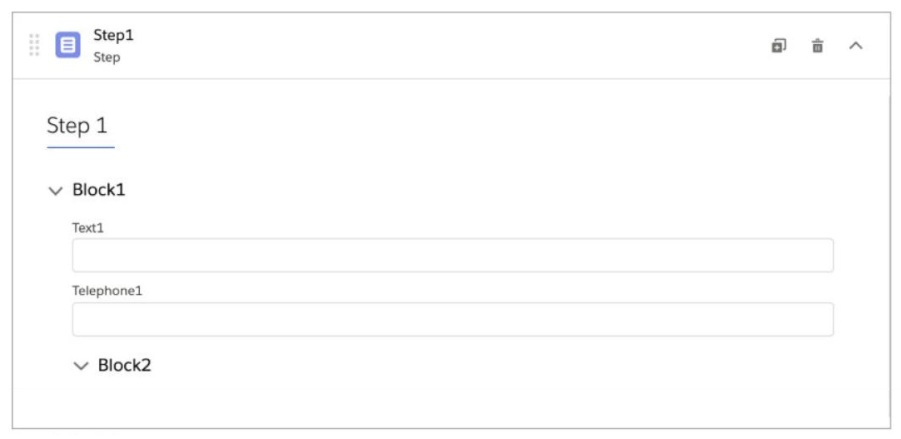Click the blank area below Block2
This screenshot has width=901, height=439.
tap(450, 402)
